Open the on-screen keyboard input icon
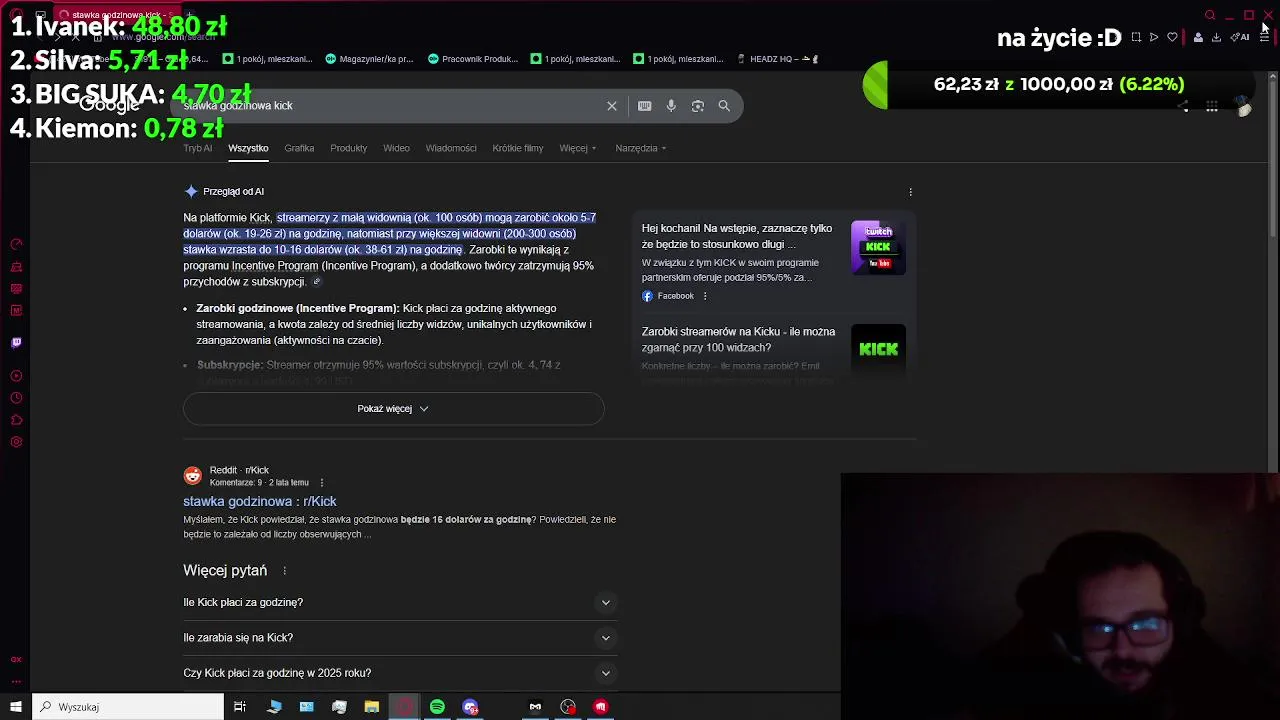 pos(645,106)
